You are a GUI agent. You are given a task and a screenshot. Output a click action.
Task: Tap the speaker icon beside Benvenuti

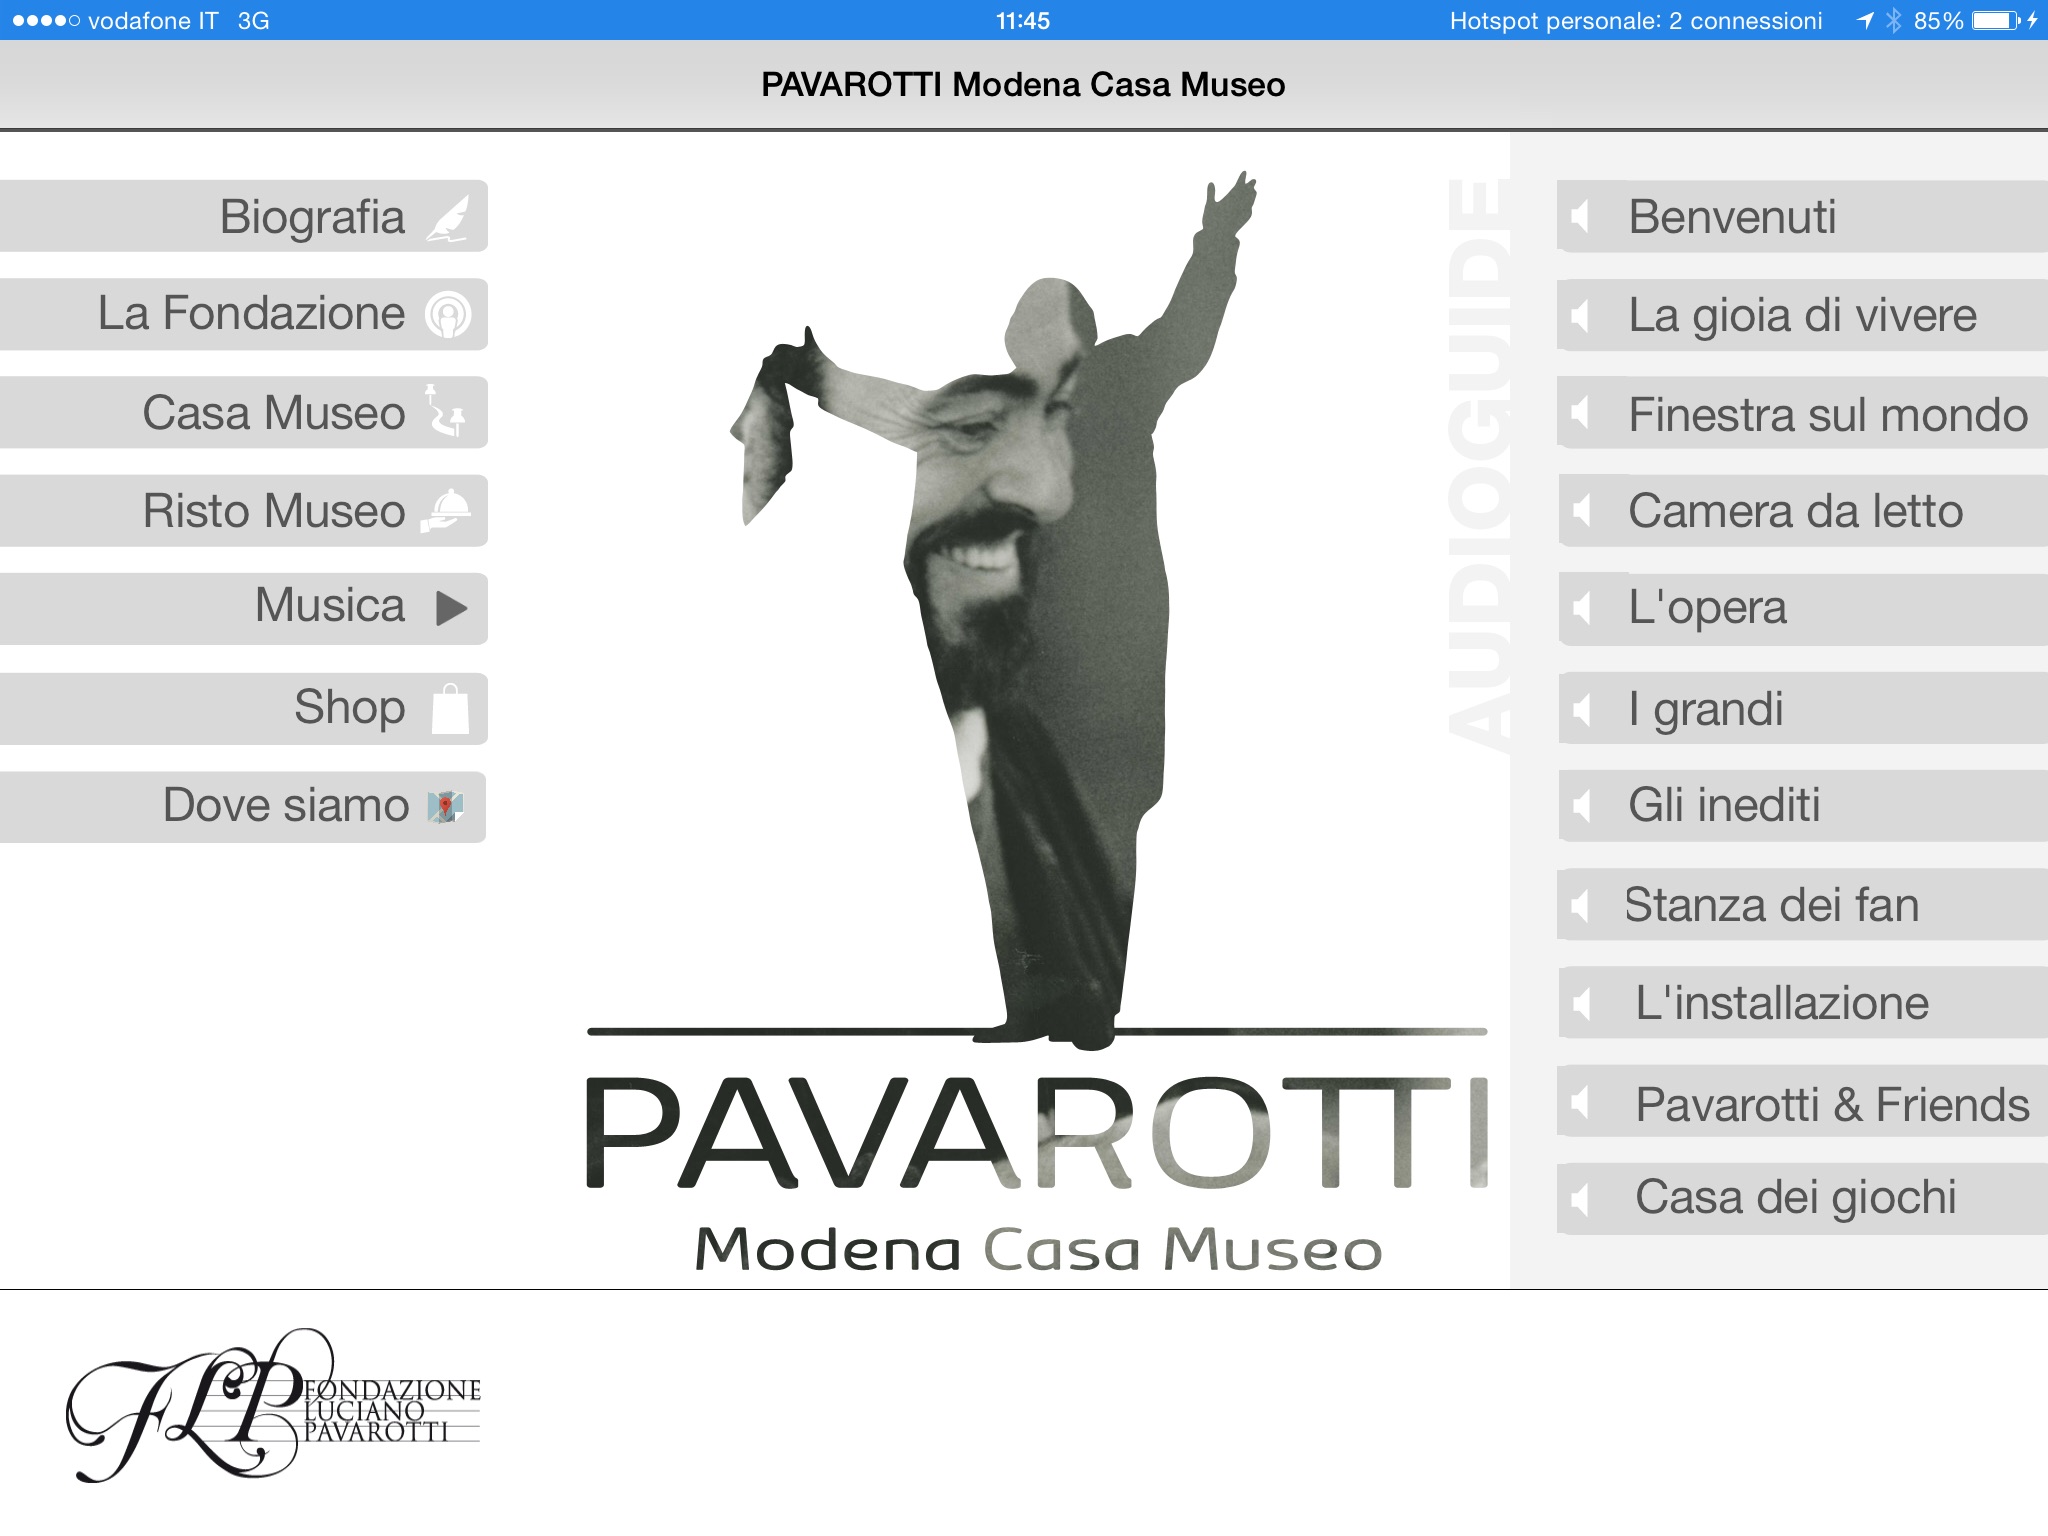1581,217
